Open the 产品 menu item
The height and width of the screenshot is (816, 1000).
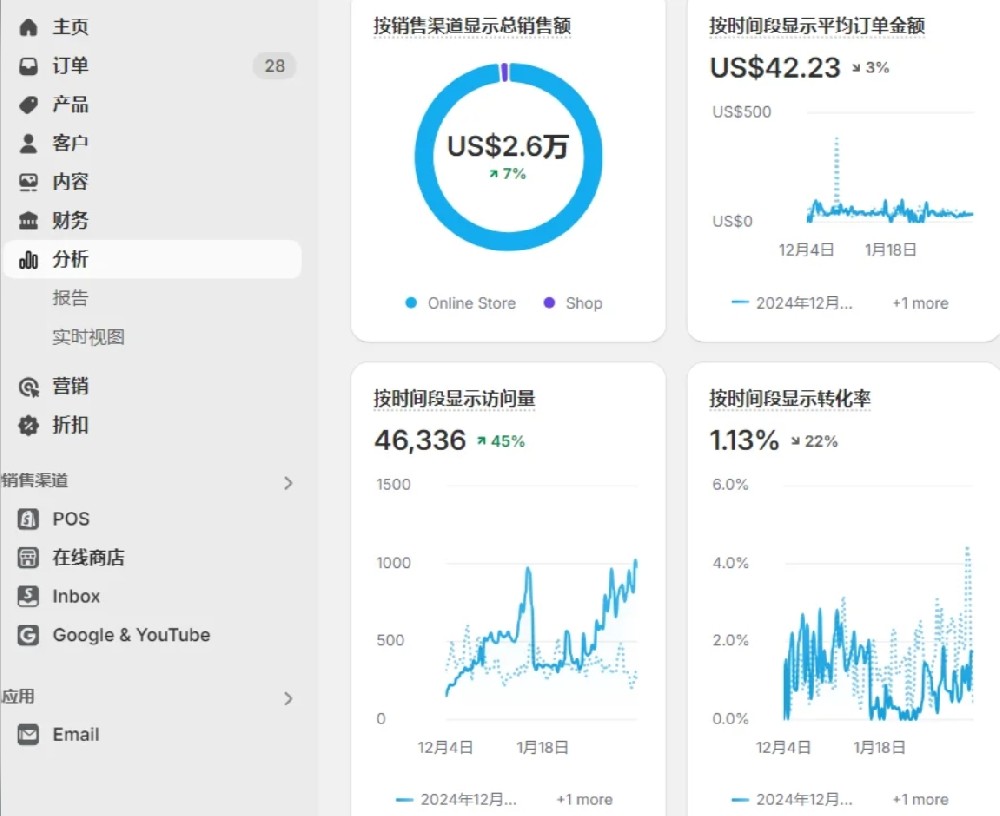pos(71,105)
